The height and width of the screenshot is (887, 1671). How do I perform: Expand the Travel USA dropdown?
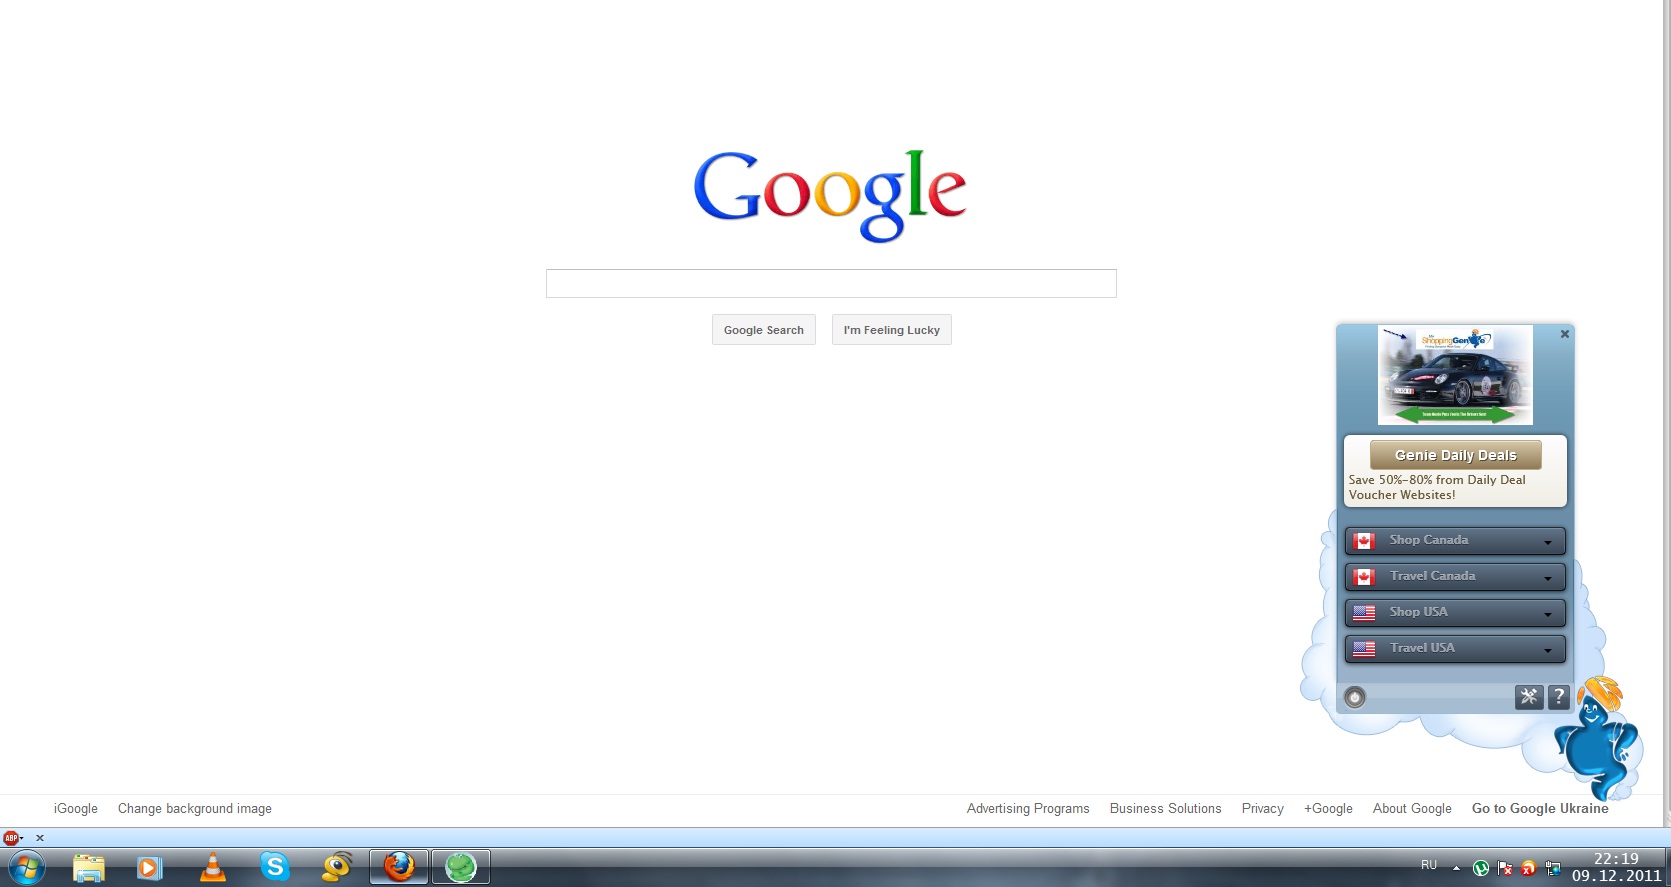(1455, 649)
